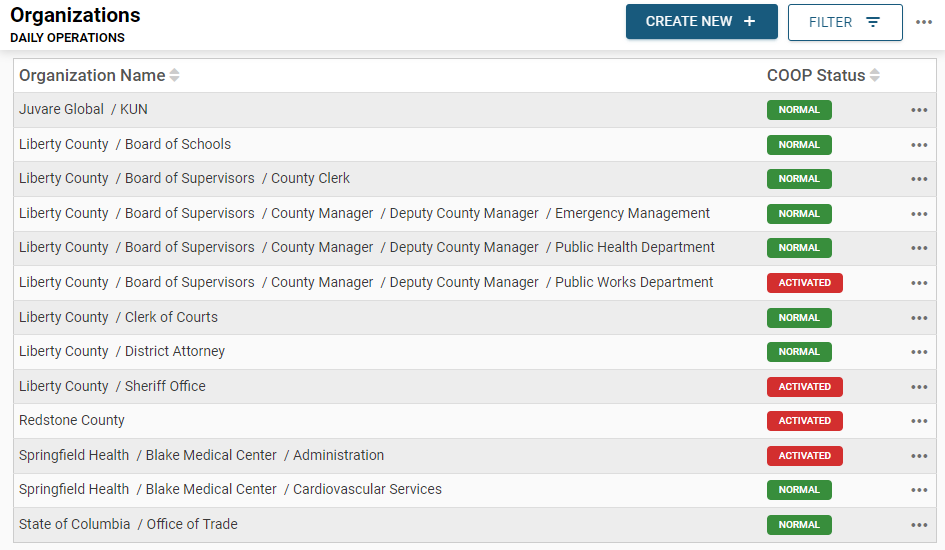This screenshot has width=945, height=550.
Task: Click Activated status for Blake Medical Center Administration
Action: (804, 456)
